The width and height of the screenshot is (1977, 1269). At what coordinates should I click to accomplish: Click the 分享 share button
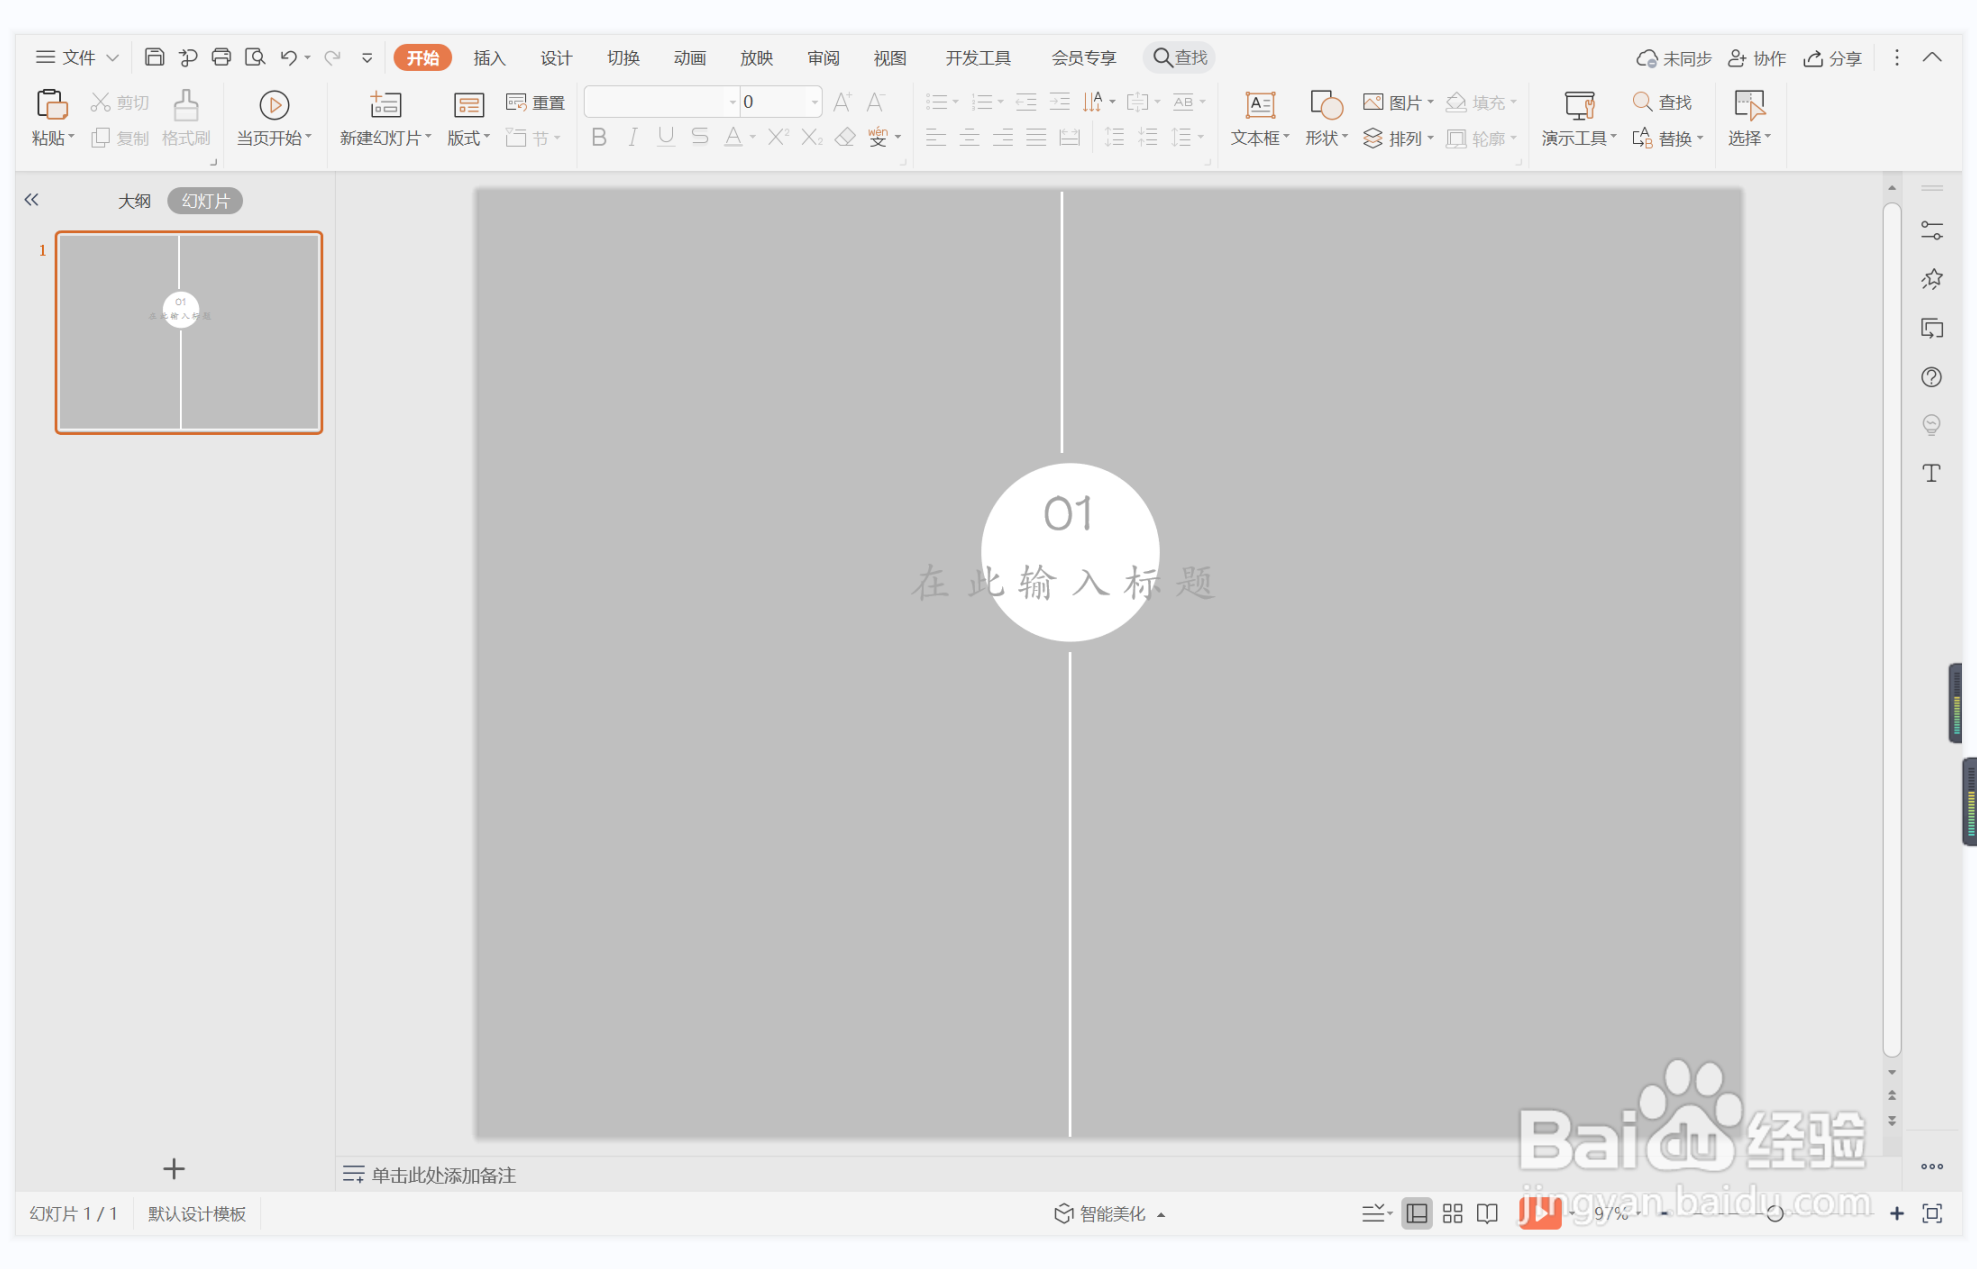1833,58
